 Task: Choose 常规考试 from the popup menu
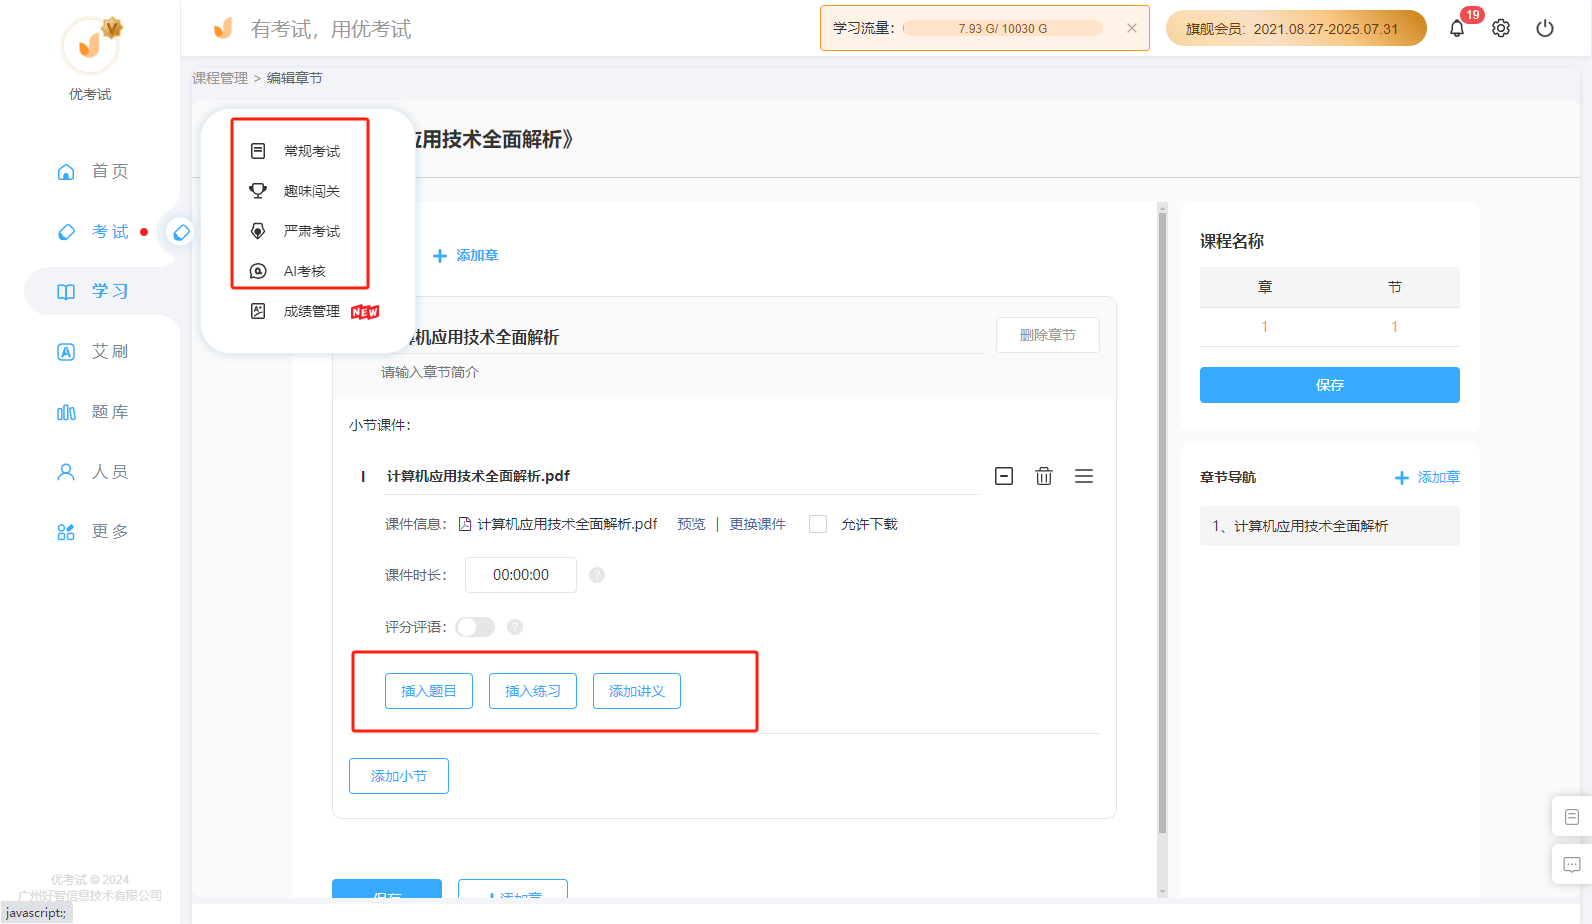[x=296, y=151]
